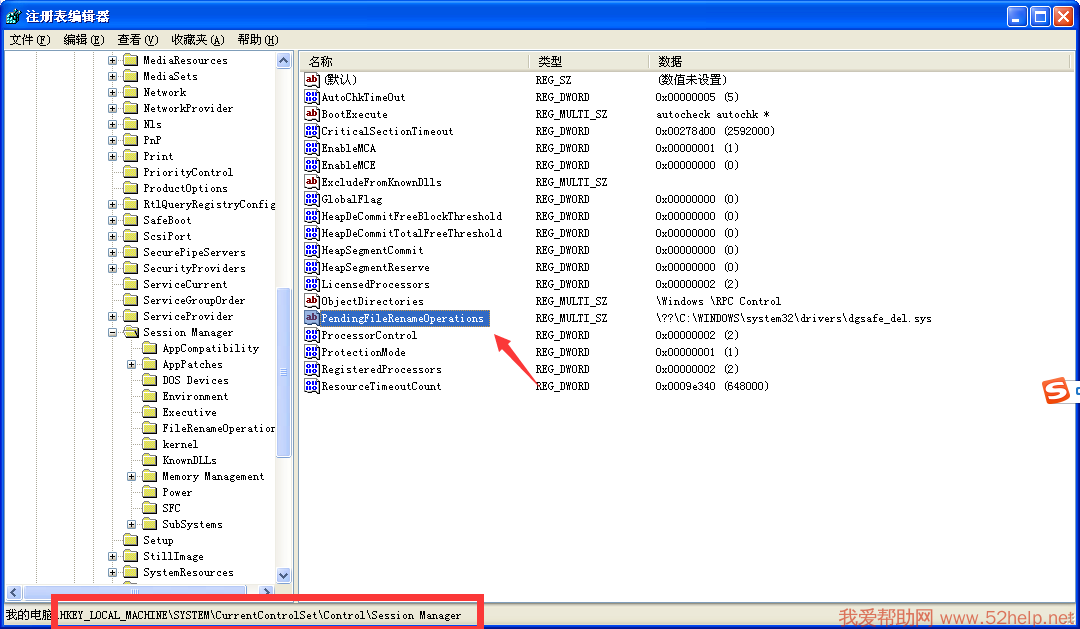Open the 文件 menu

pos(29,39)
